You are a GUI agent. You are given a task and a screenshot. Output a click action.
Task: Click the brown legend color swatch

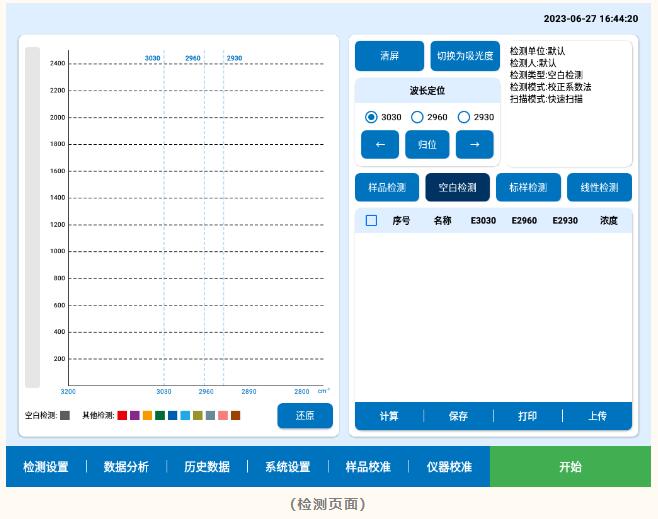[x=235, y=415]
